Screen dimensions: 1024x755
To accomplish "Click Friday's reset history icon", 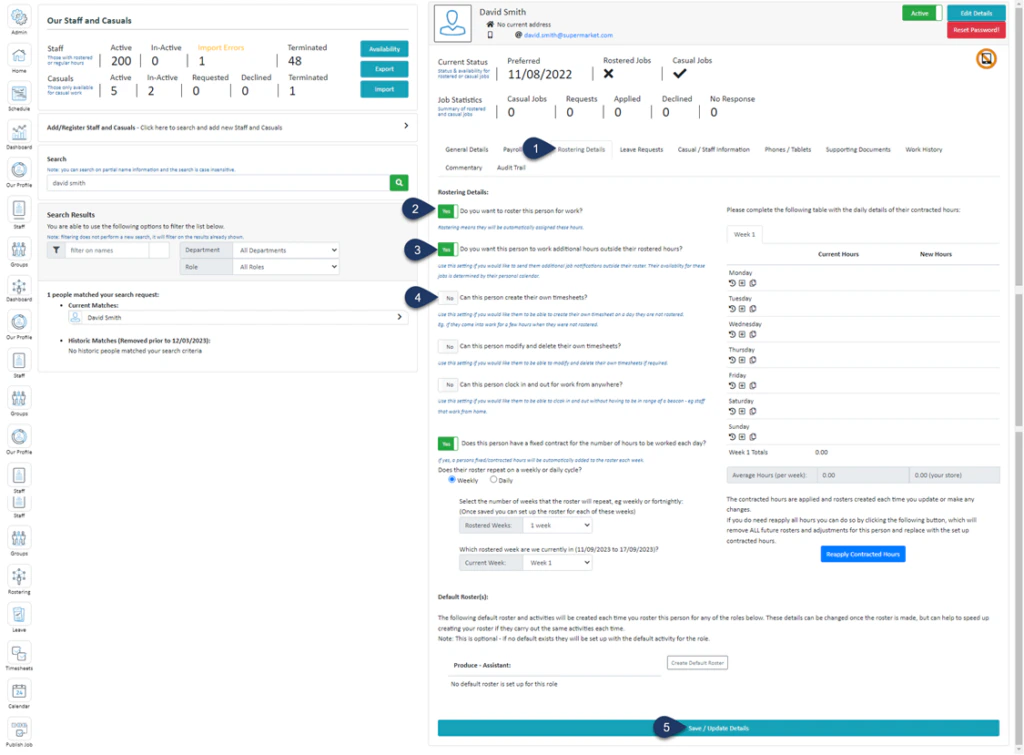I will click(732, 385).
